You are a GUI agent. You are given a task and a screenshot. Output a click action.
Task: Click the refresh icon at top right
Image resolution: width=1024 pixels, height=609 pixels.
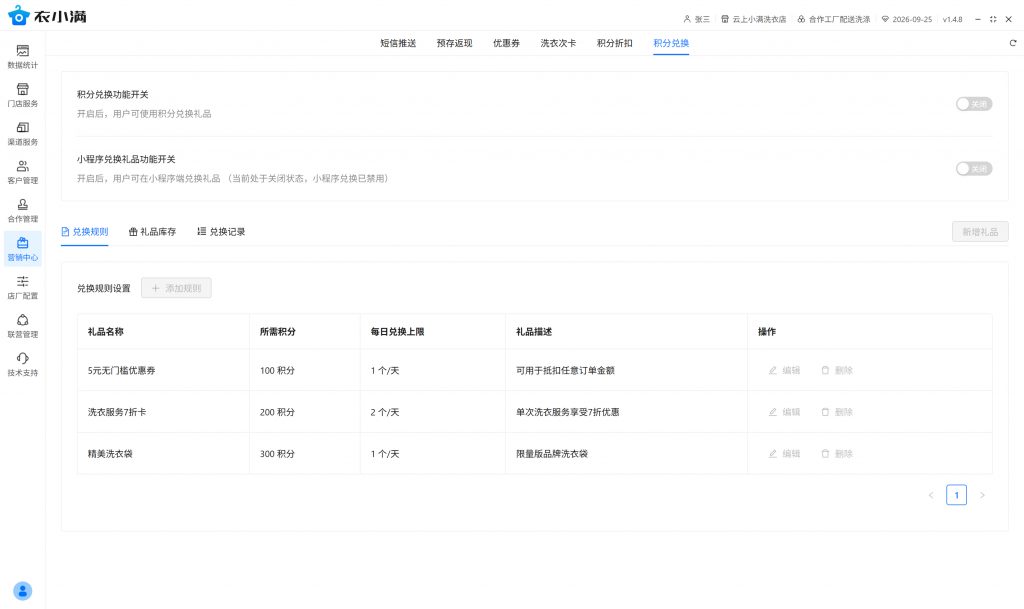point(1012,43)
